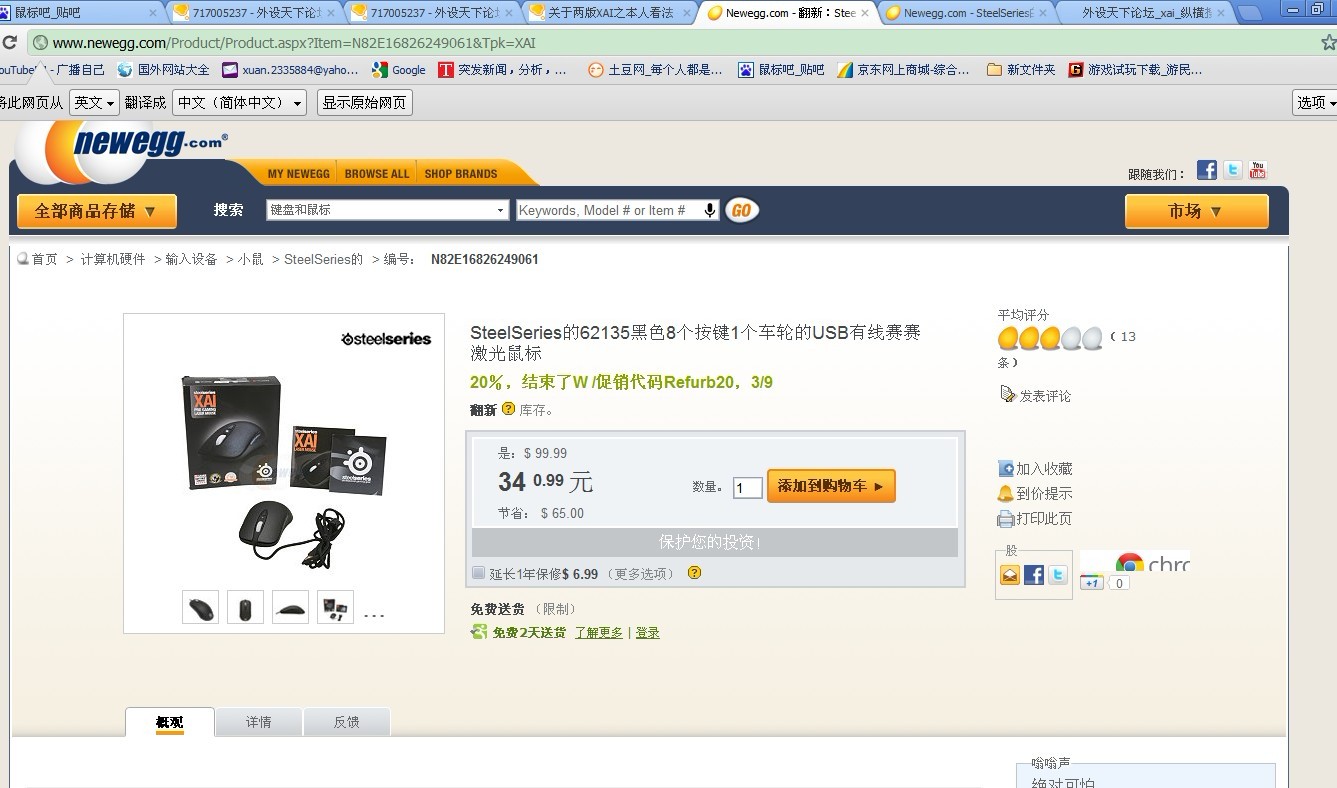Go to 首页 in the breadcrumb
This screenshot has width=1337, height=788.
tap(45, 259)
